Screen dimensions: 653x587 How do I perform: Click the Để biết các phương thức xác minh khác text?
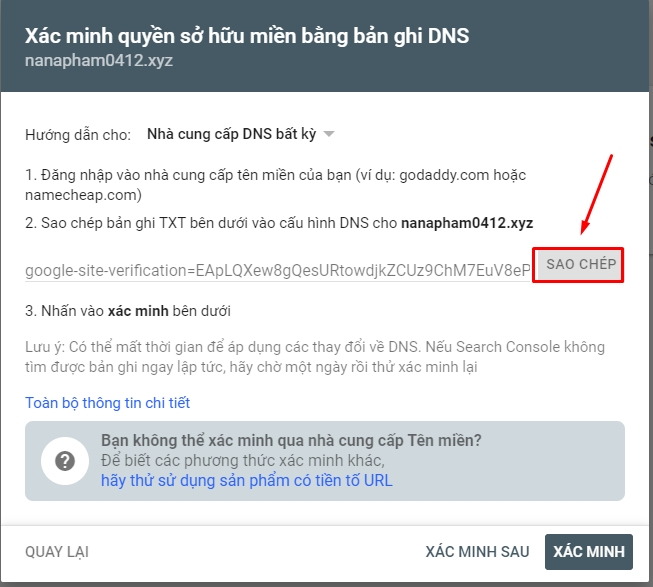(x=242, y=460)
